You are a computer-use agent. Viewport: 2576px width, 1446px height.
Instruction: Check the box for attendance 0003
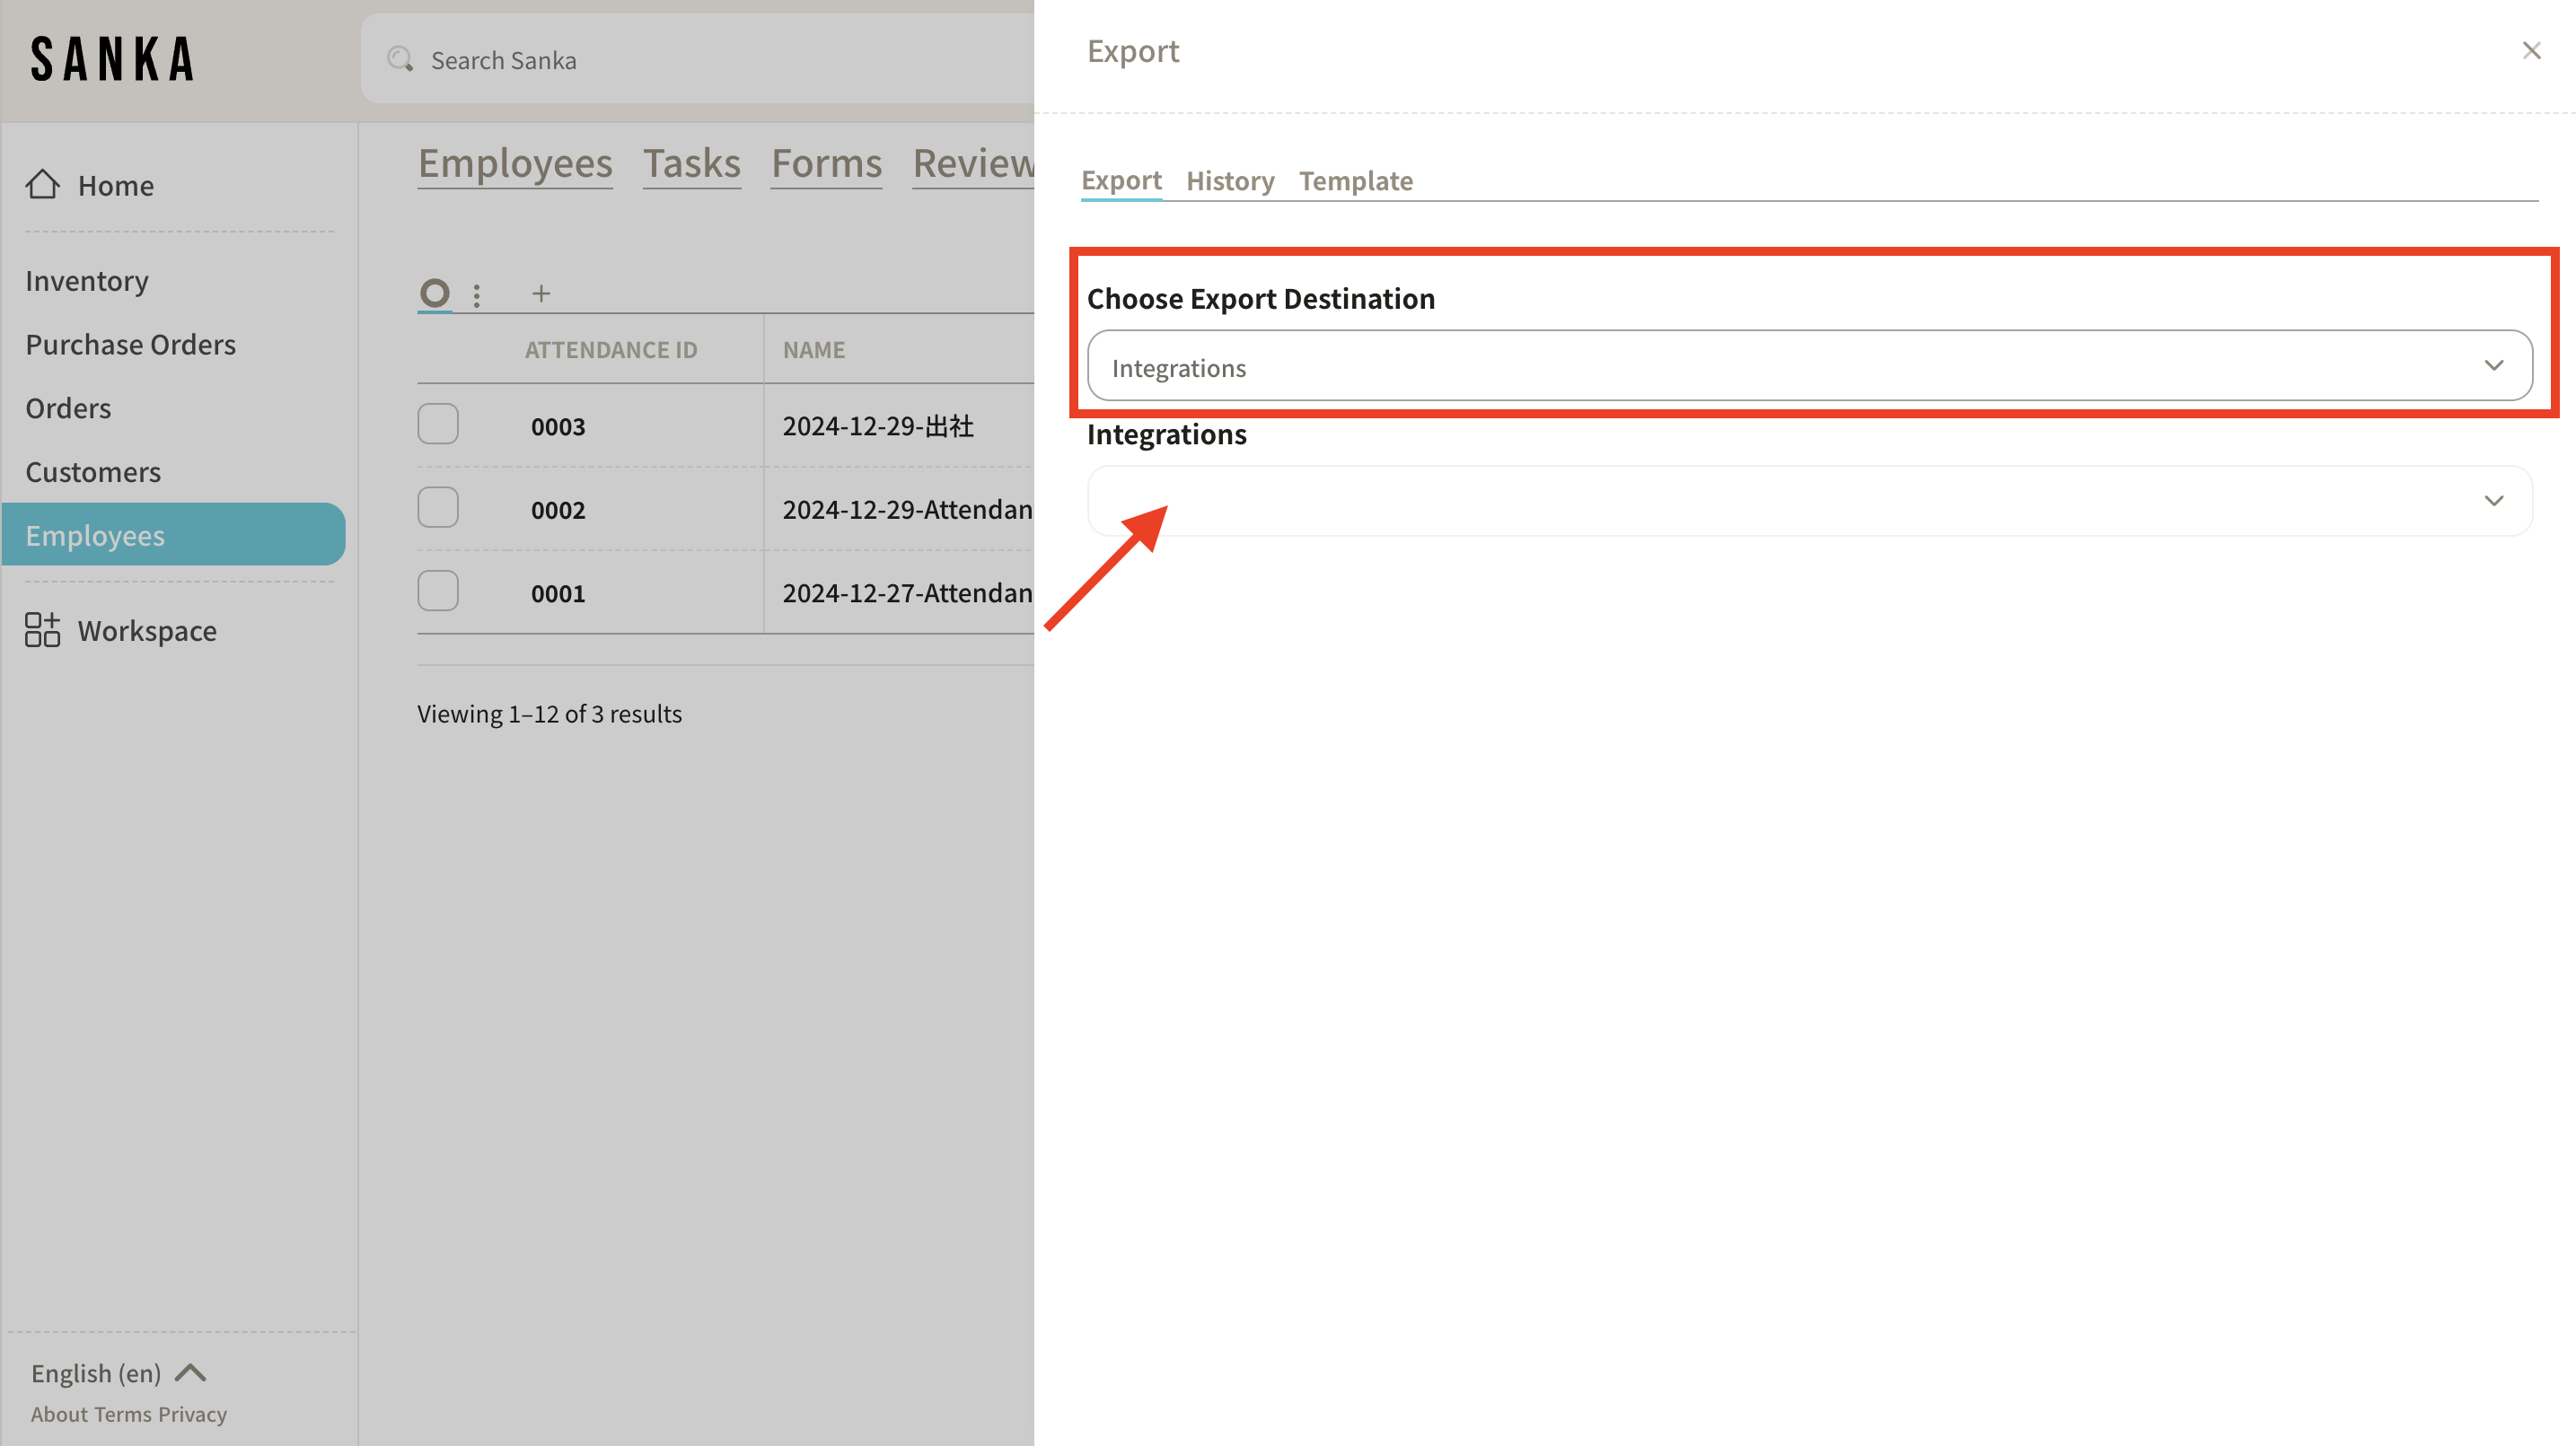coord(438,424)
